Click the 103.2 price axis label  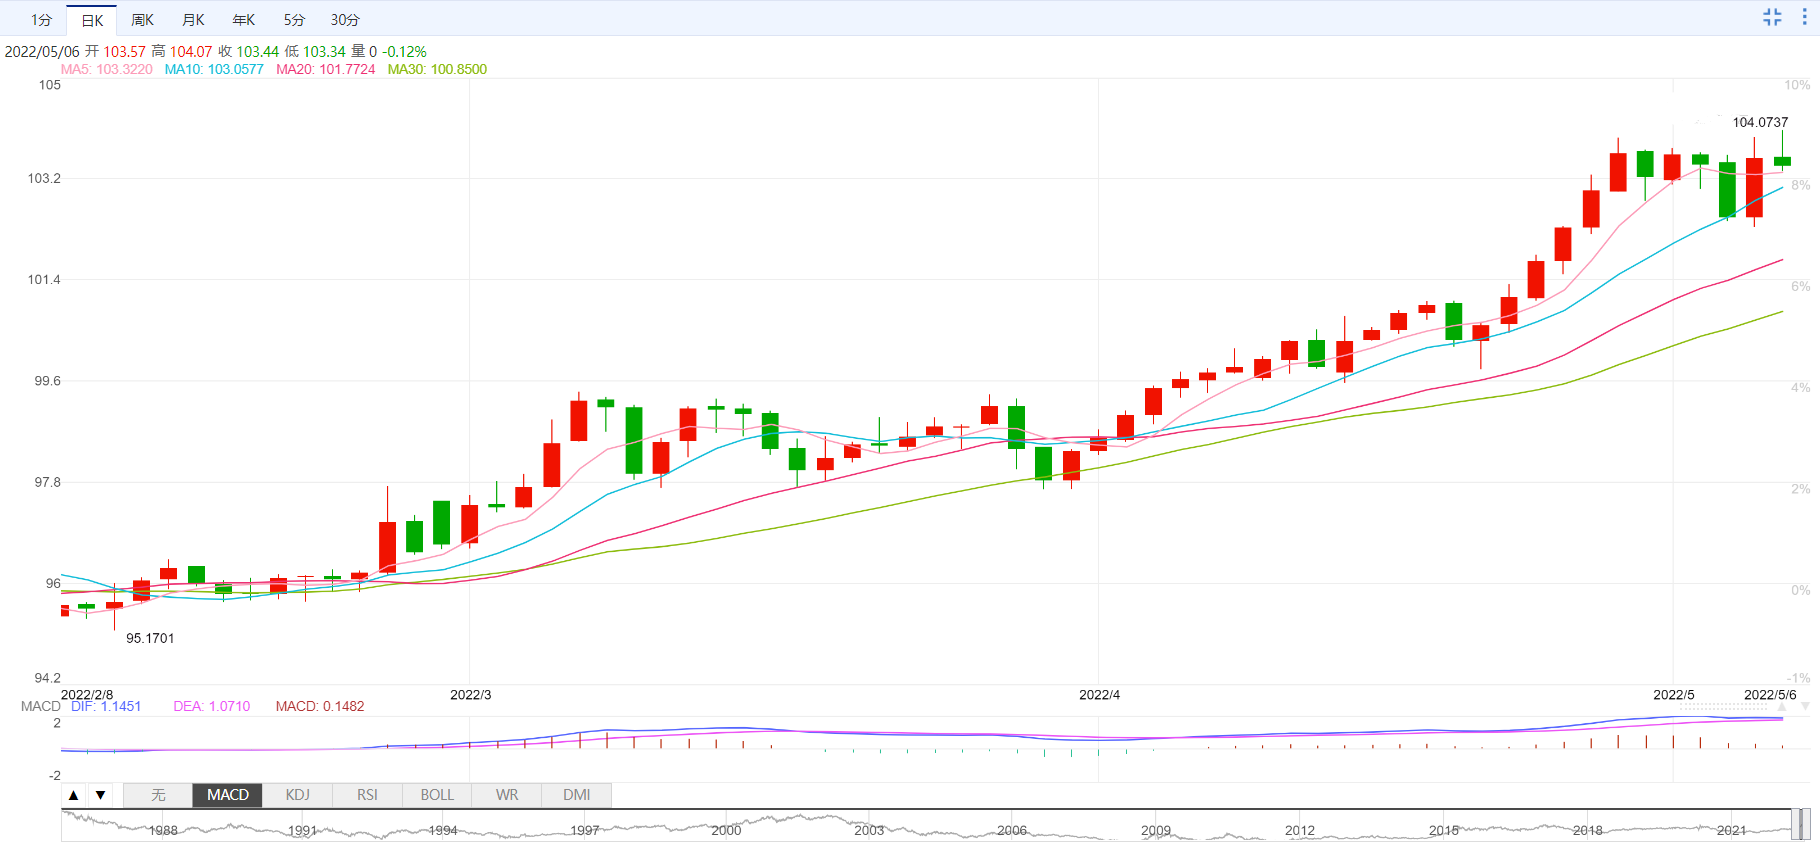[x=44, y=178]
